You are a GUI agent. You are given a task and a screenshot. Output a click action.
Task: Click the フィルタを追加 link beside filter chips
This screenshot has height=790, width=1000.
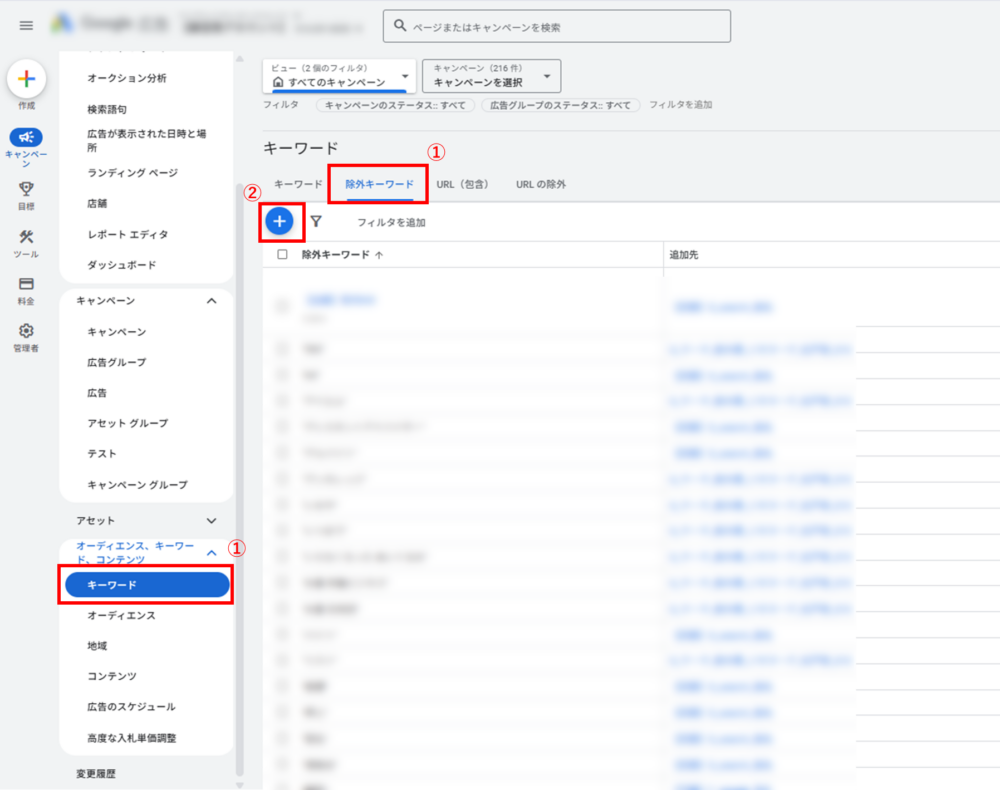tap(680, 105)
